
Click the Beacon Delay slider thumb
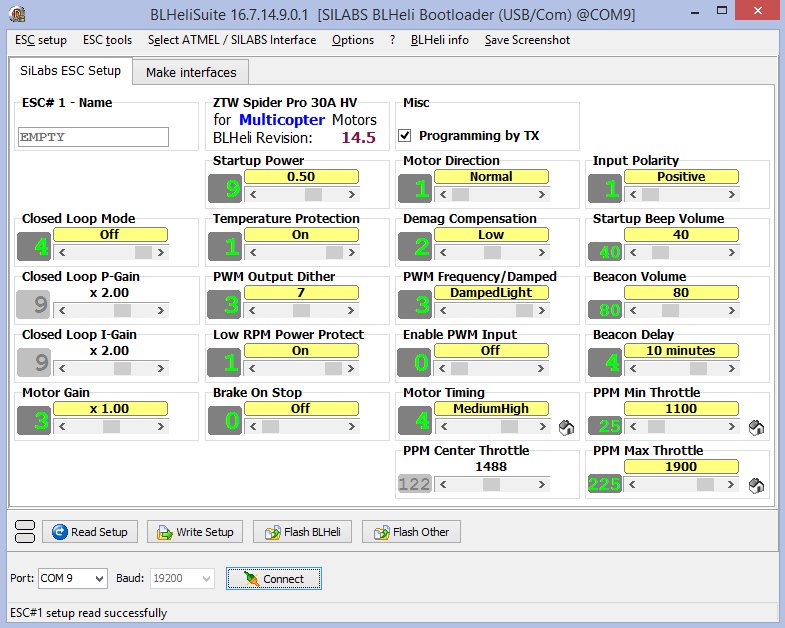(698, 369)
